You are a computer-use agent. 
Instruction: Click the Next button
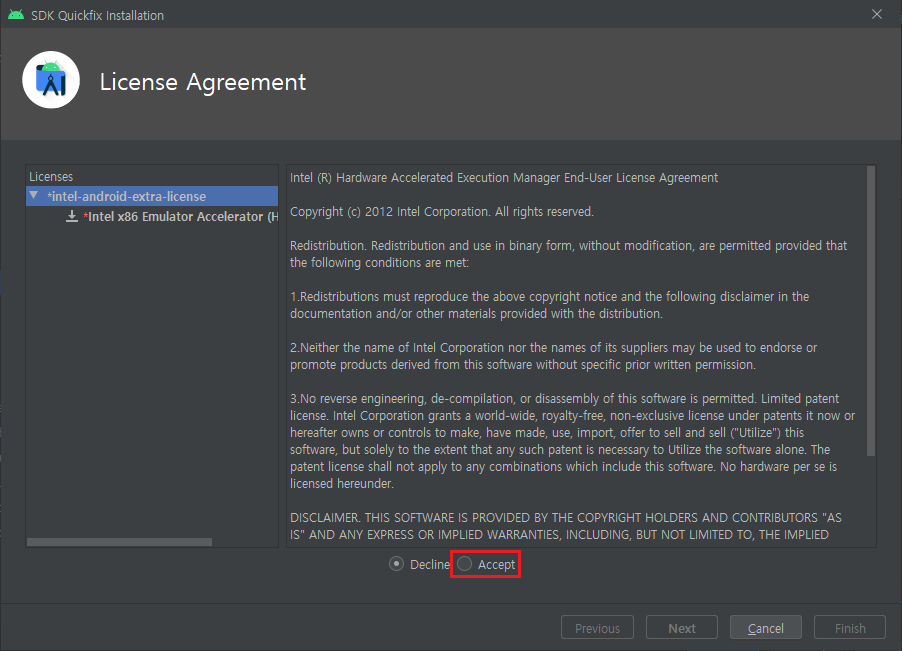[682, 628]
